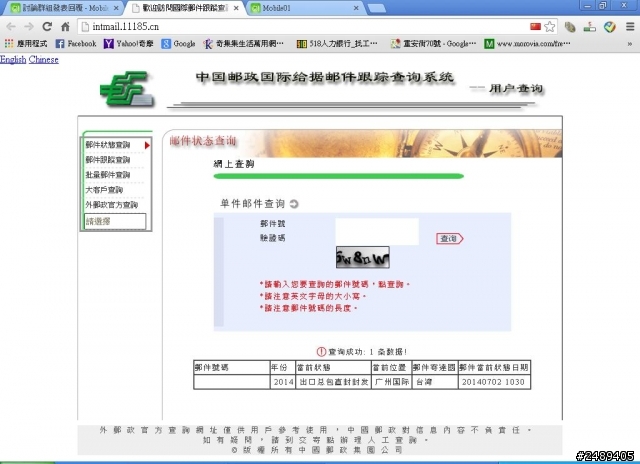Select 外郵政官方查詢 in the sidebar
This screenshot has height=464, width=640.
click(111, 205)
